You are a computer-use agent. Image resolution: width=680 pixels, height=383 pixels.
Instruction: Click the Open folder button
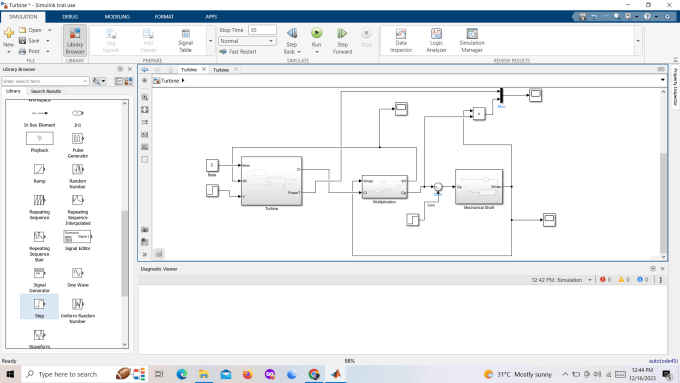[30, 30]
